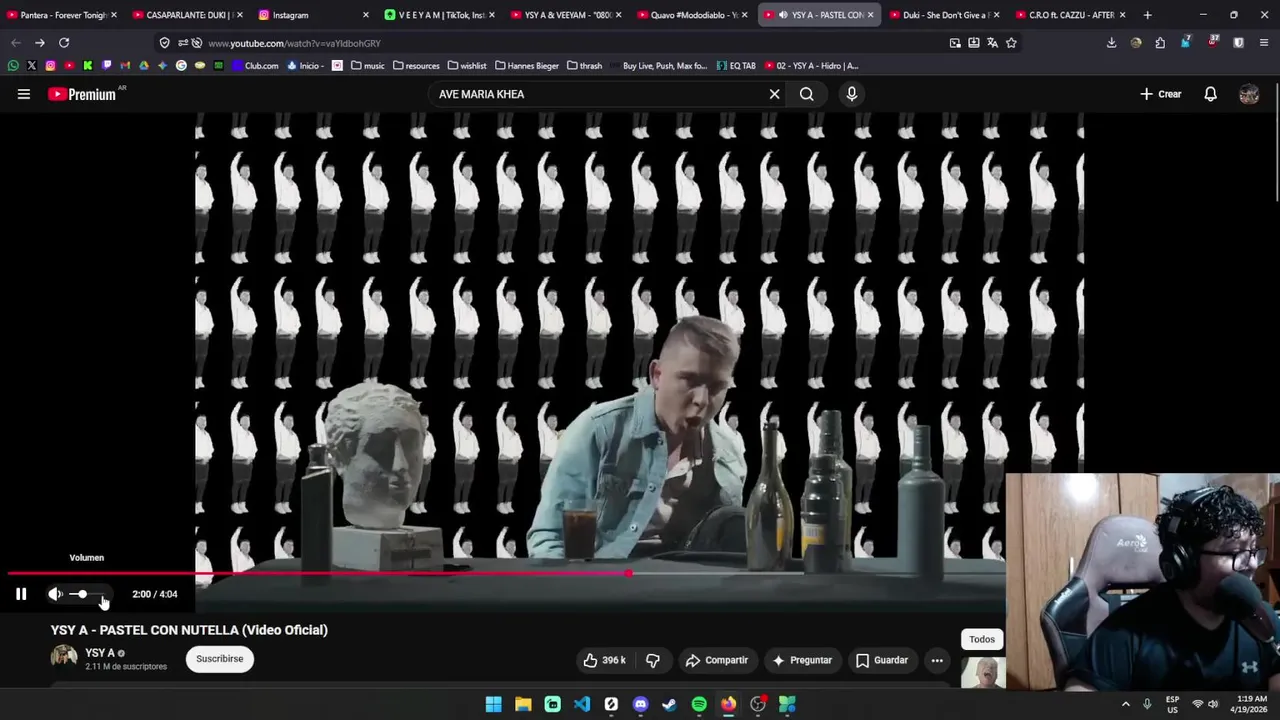The width and height of the screenshot is (1280, 720).
Task: Go to YouTube Premium home logo
Action: pyautogui.click(x=82, y=94)
